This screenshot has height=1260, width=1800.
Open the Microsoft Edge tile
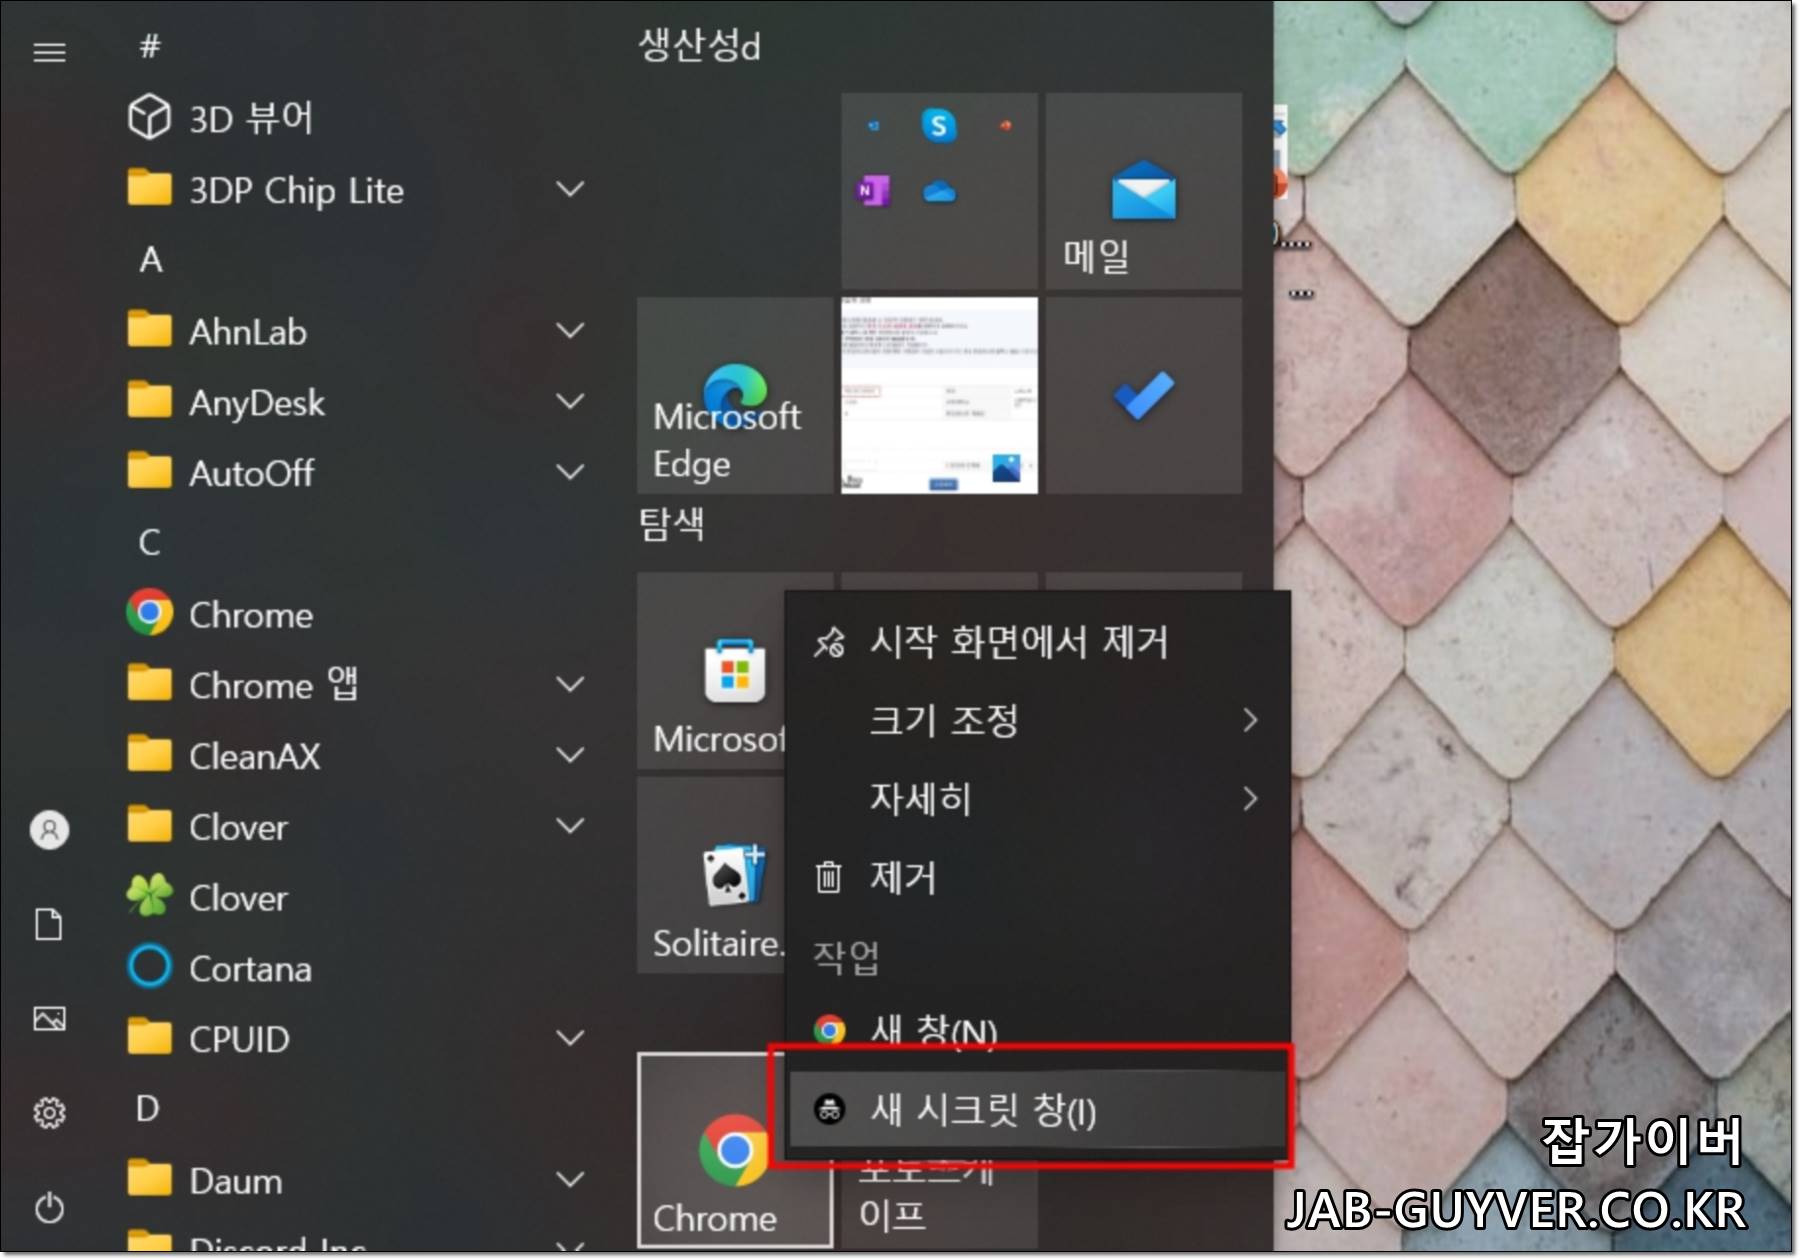(734, 395)
